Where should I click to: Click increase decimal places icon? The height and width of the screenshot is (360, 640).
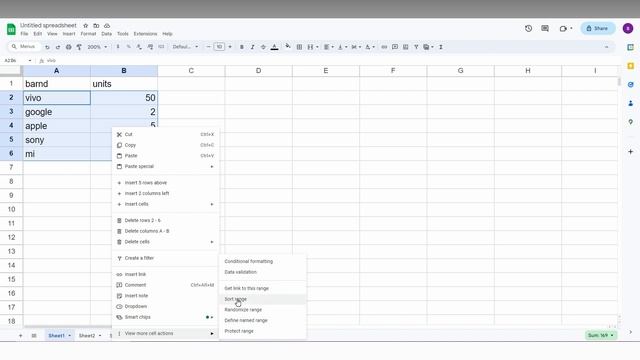point(150,47)
